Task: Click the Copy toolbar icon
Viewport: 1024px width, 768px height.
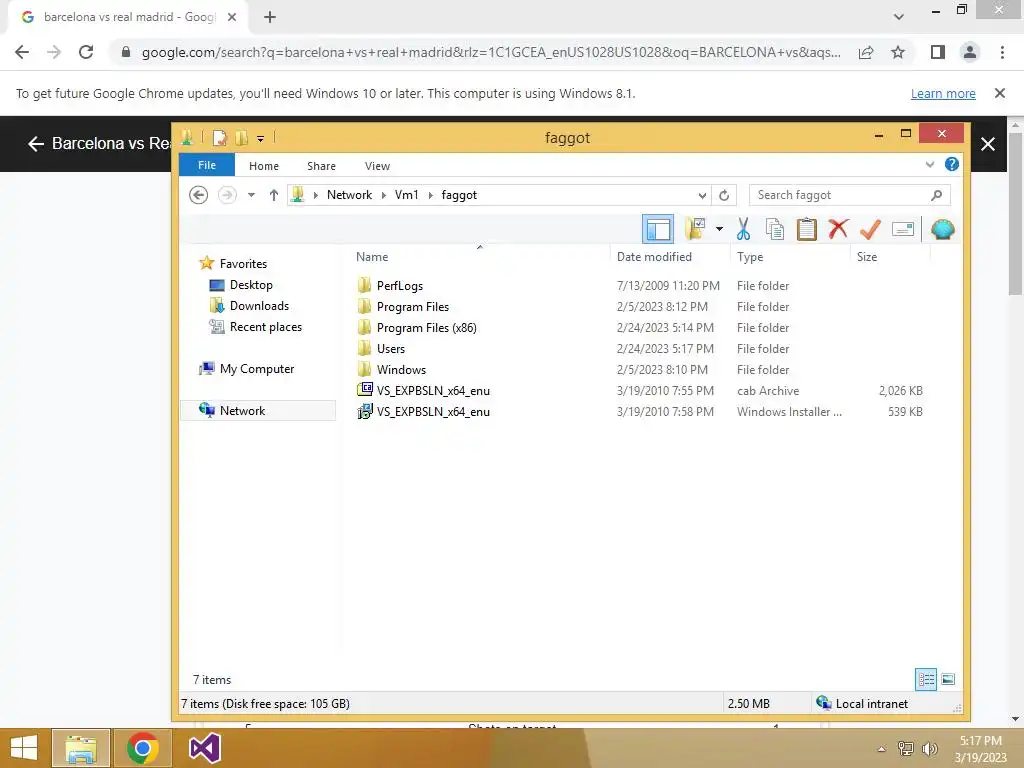Action: click(x=775, y=229)
